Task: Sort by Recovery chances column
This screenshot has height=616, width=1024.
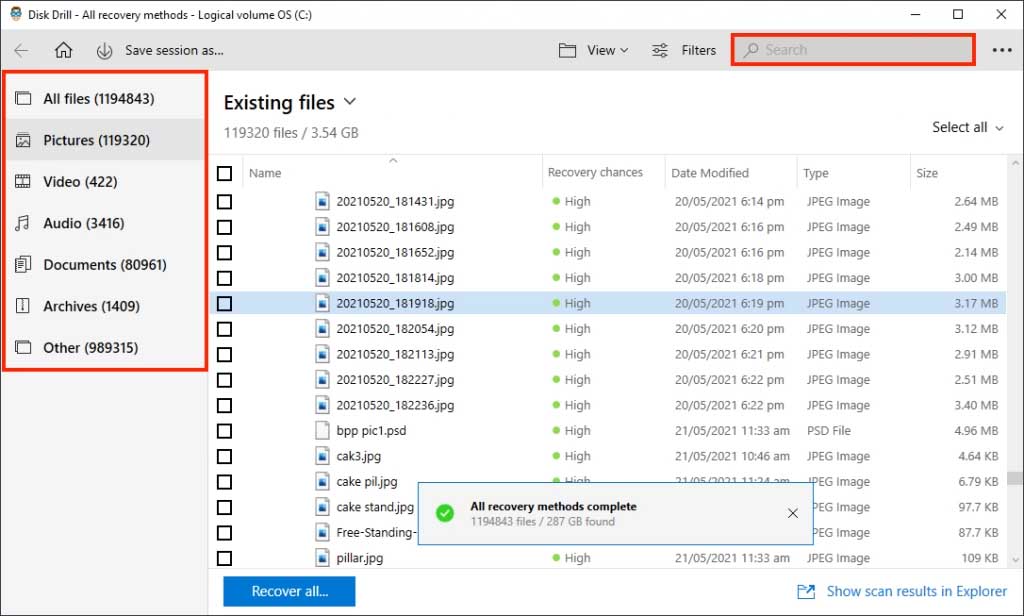Action: pos(595,172)
